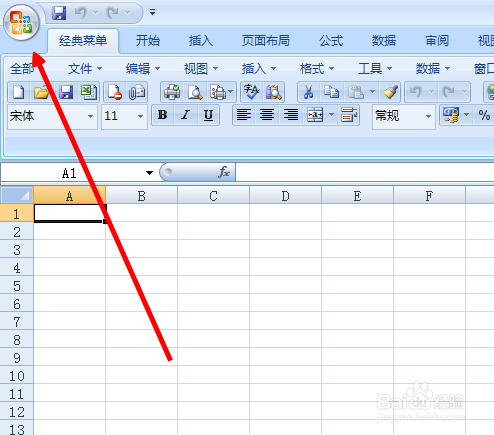
Task: Cut selection with scissors icon
Action: pos(309,92)
